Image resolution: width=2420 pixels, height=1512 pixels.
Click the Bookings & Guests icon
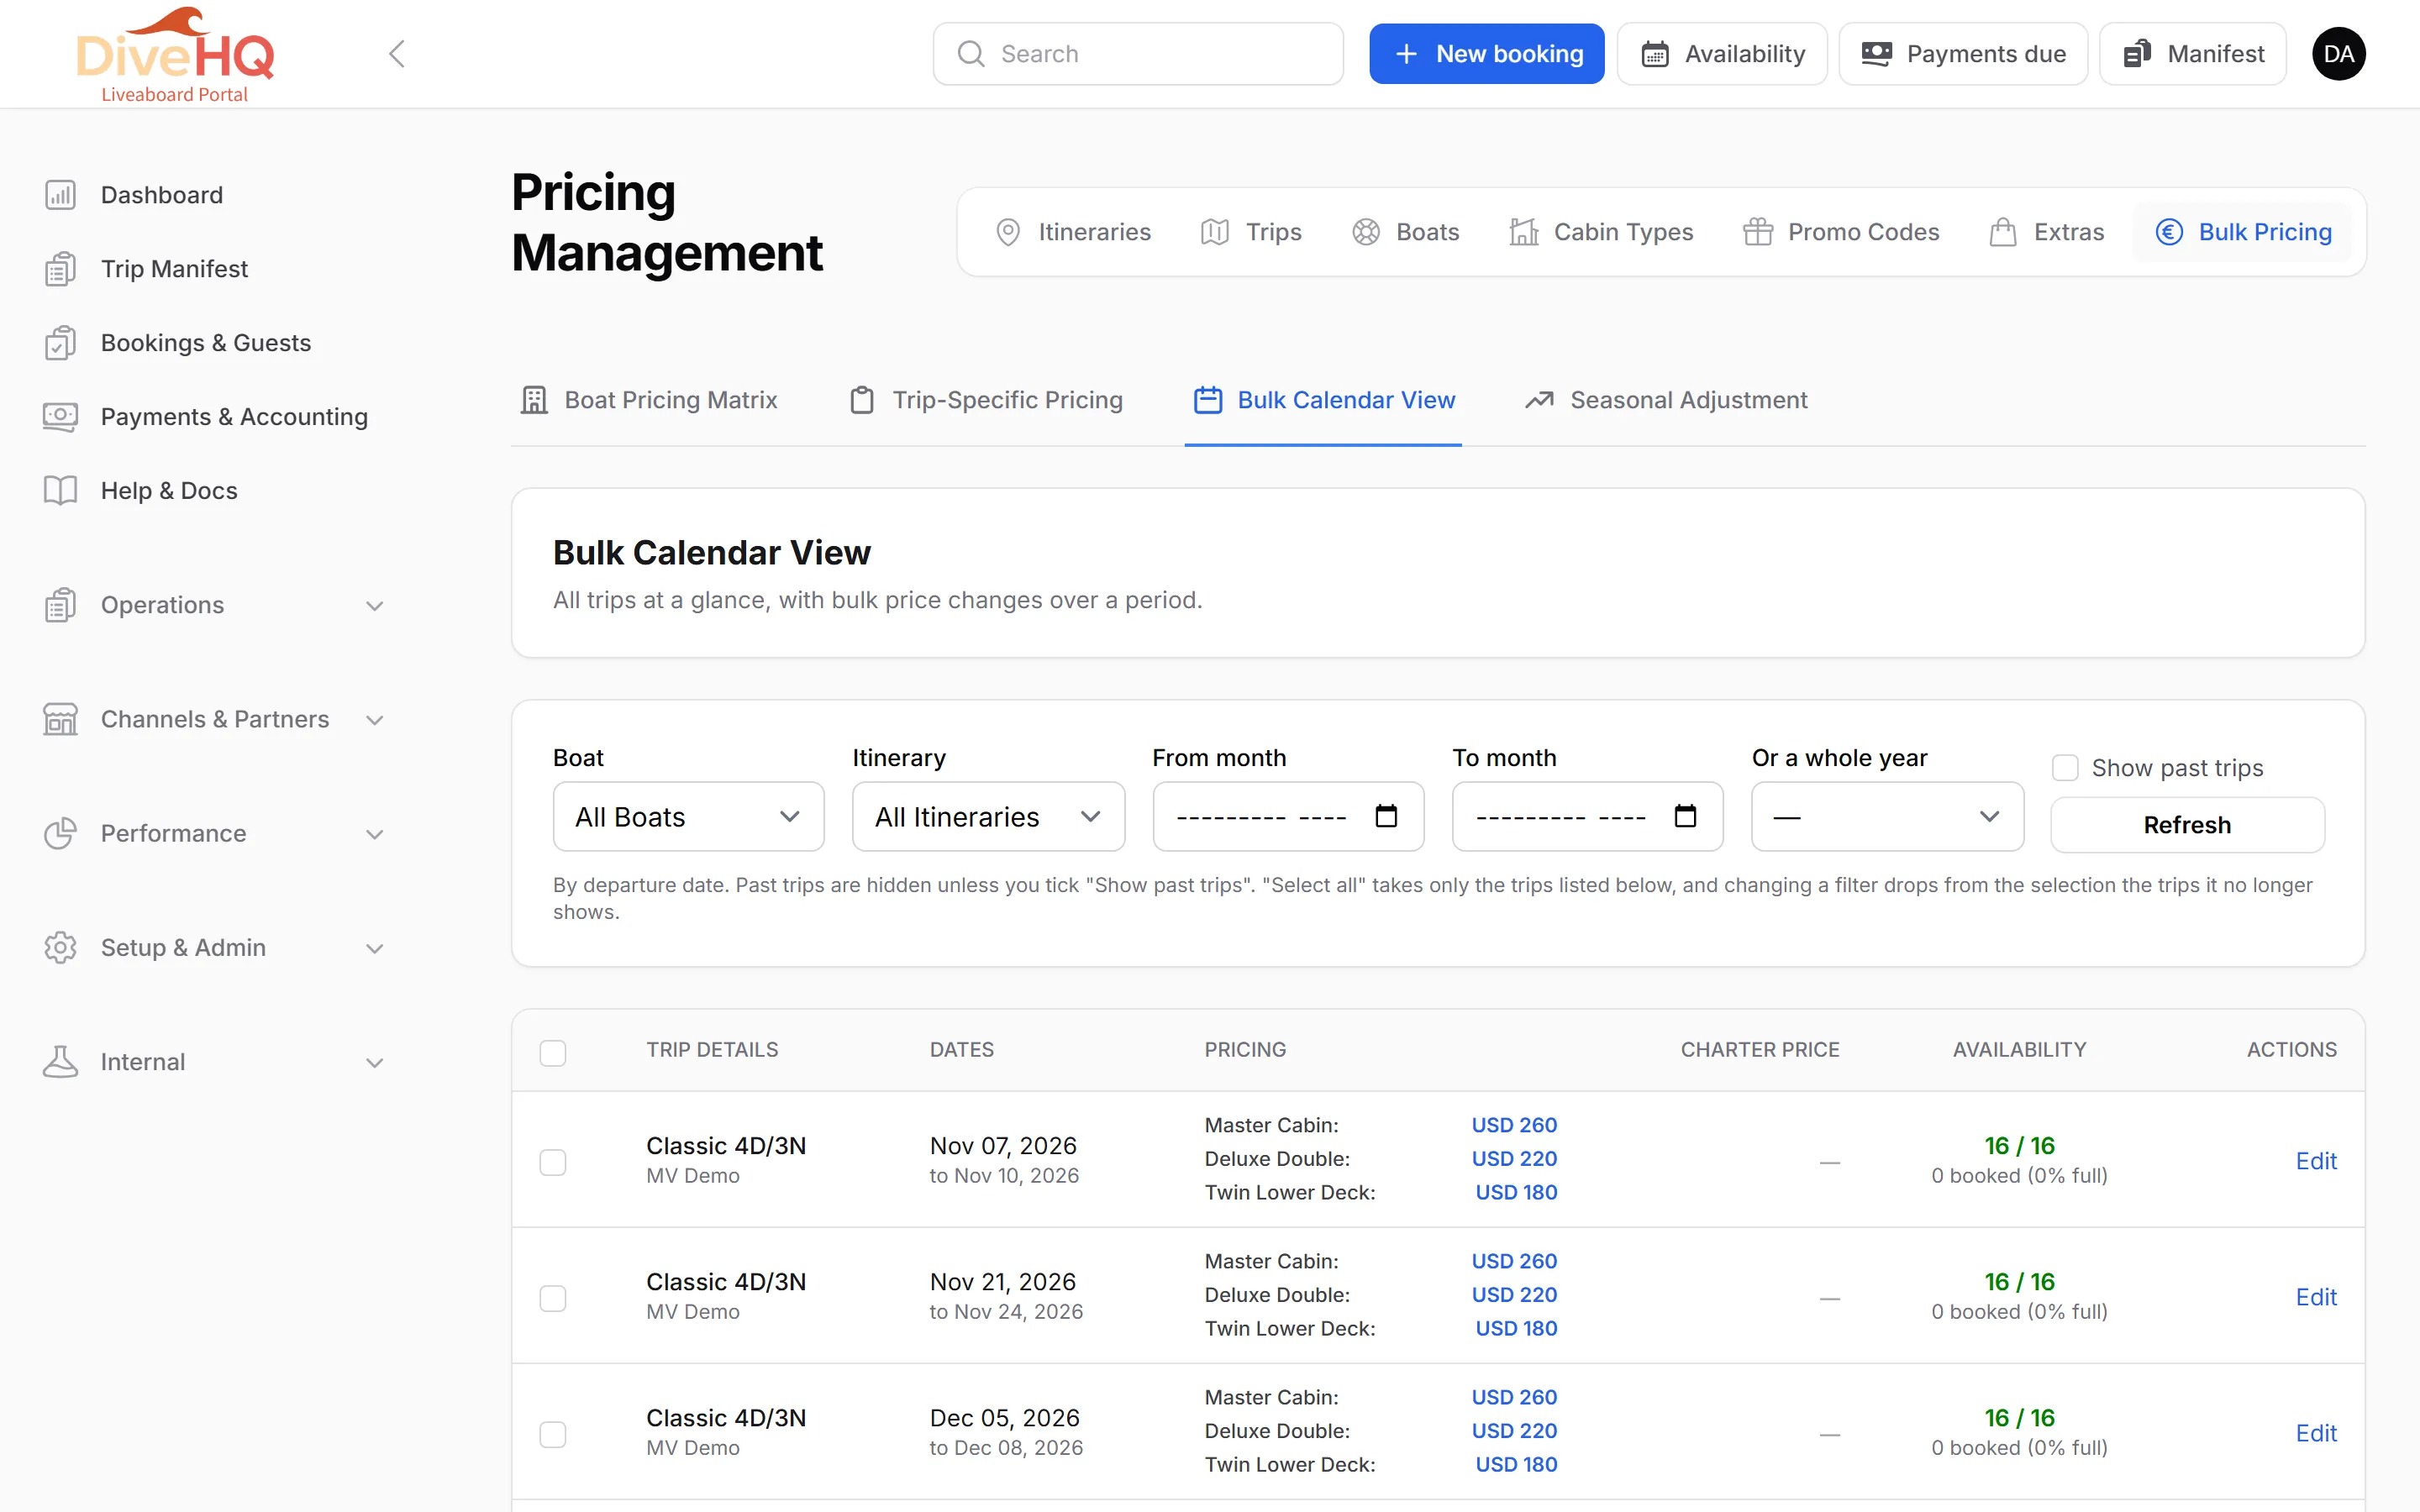[x=60, y=343]
